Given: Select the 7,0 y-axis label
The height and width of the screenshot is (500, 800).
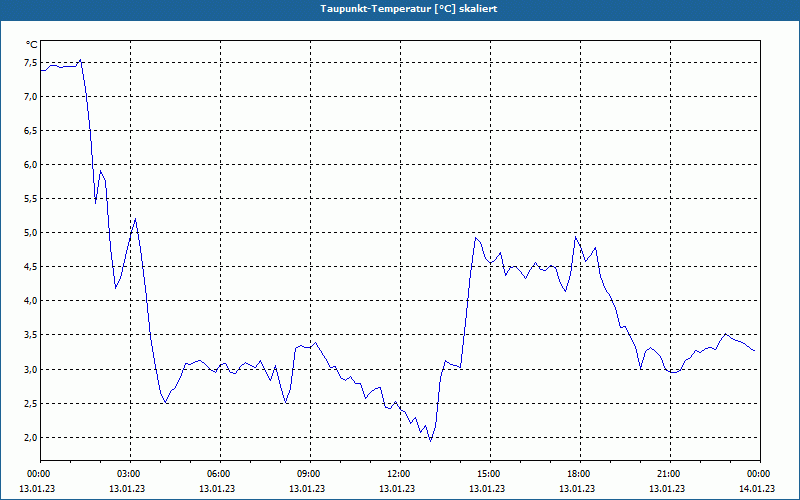Looking at the screenshot, I should [30, 96].
